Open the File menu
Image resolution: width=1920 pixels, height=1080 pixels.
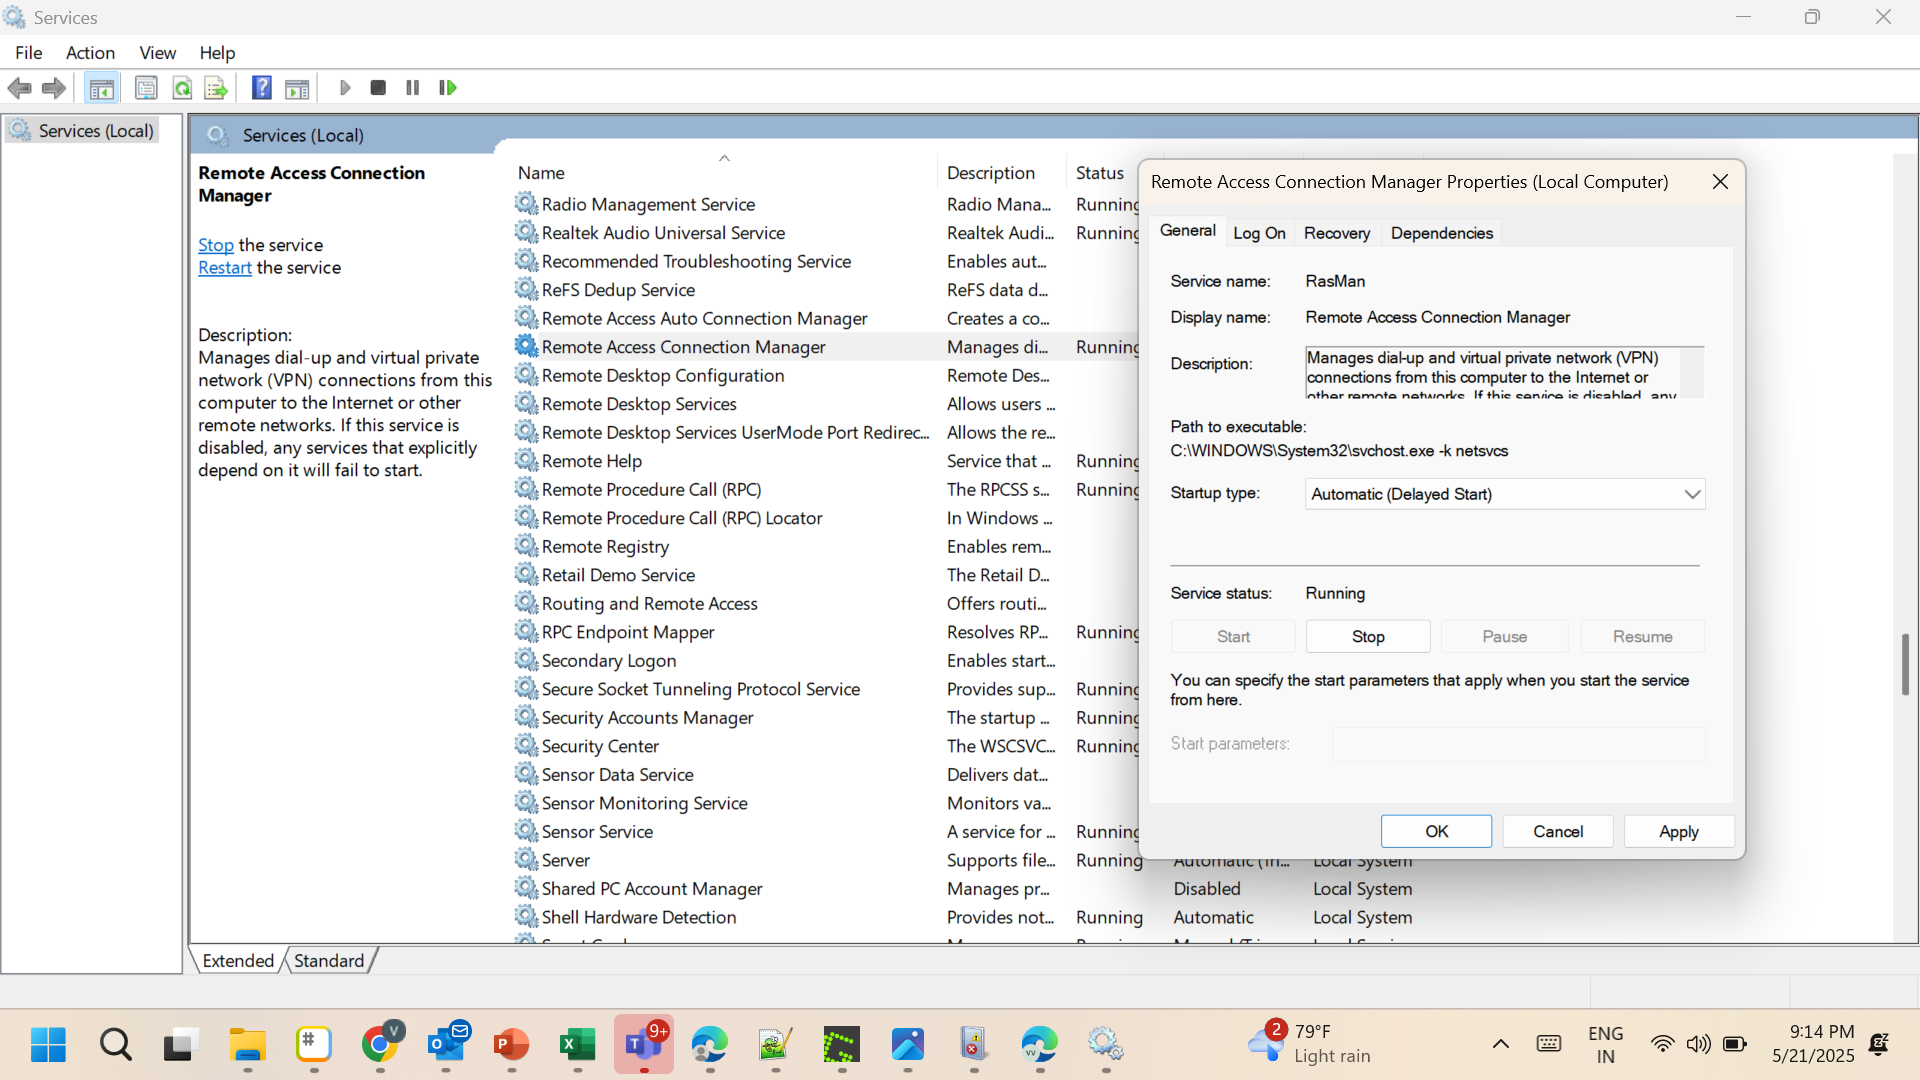tap(29, 53)
